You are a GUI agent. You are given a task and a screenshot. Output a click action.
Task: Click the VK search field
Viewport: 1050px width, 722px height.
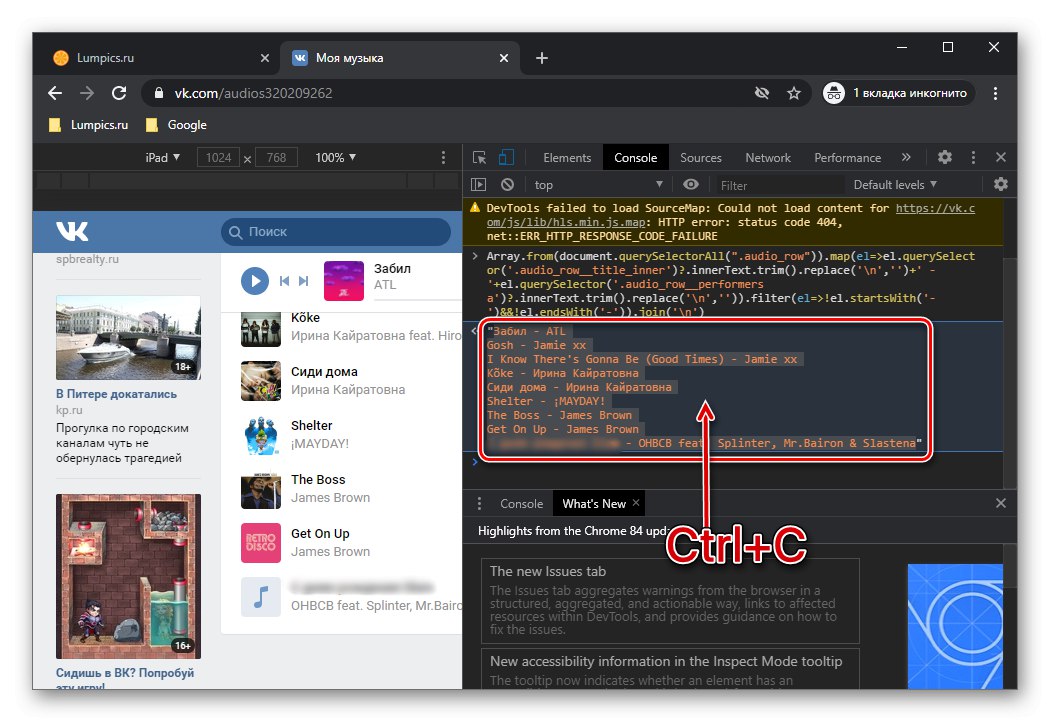[336, 232]
